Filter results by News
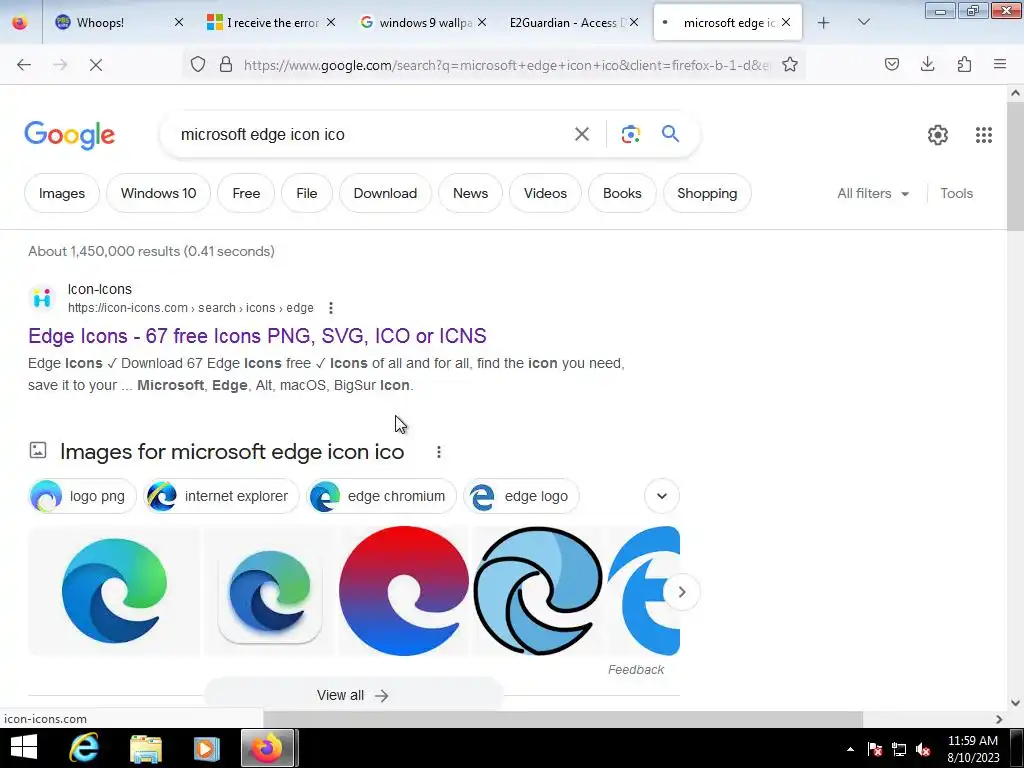Image resolution: width=1024 pixels, height=768 pixels. (x=470, y=193)
